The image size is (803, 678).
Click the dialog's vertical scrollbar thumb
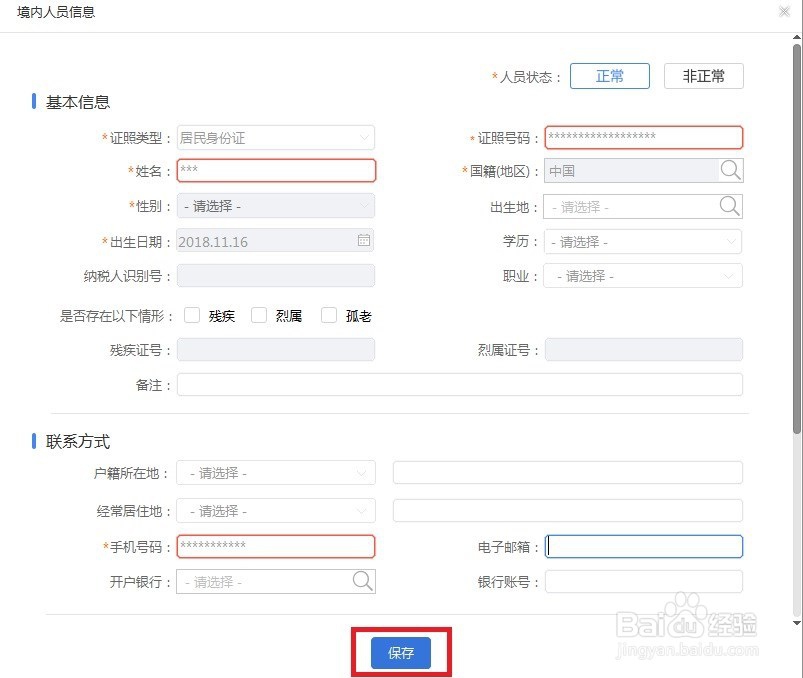coord(797,239)
